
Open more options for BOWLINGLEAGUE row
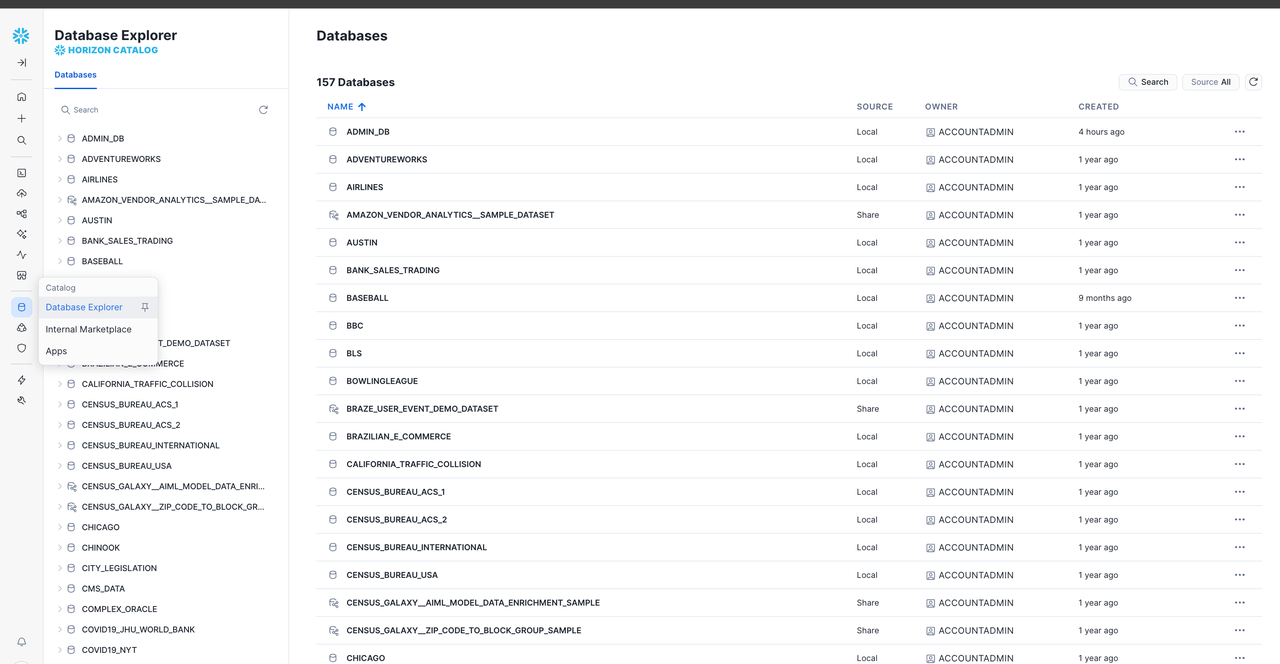1239,381
